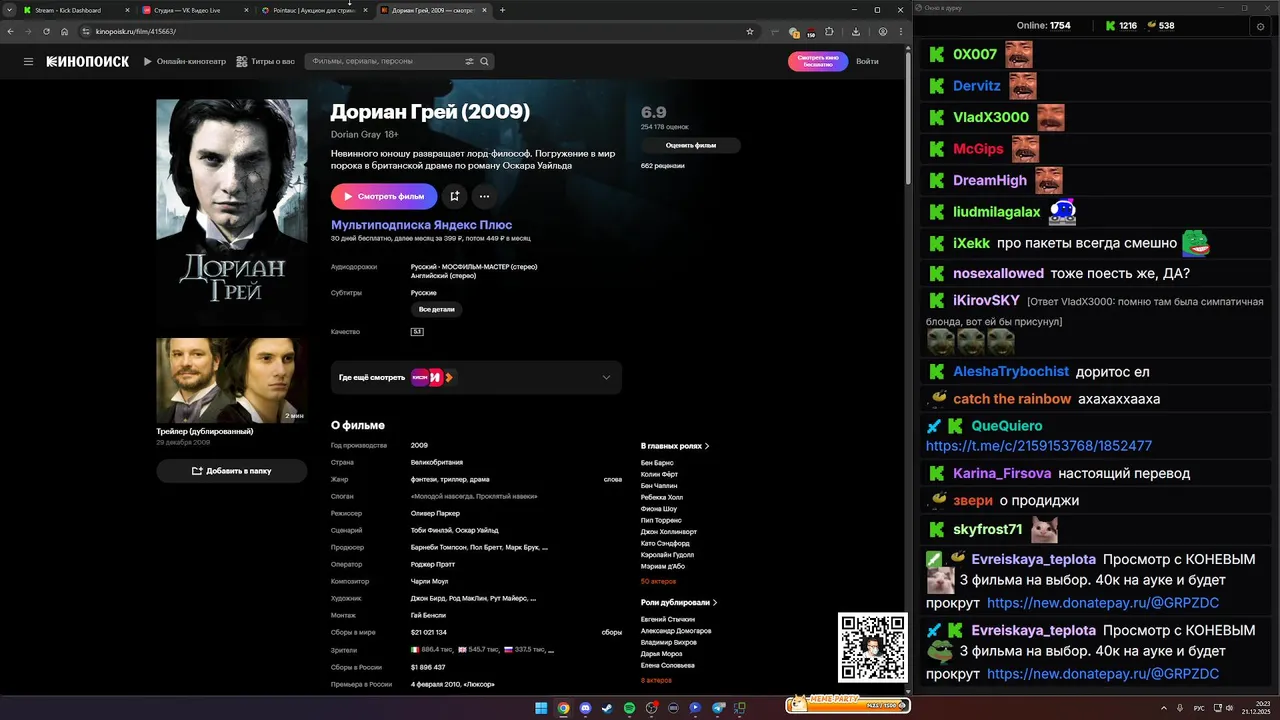The height and width of the screenshot is (720, 1280).
Task: Open Steam from the taskbar
Action: [607, 708]
